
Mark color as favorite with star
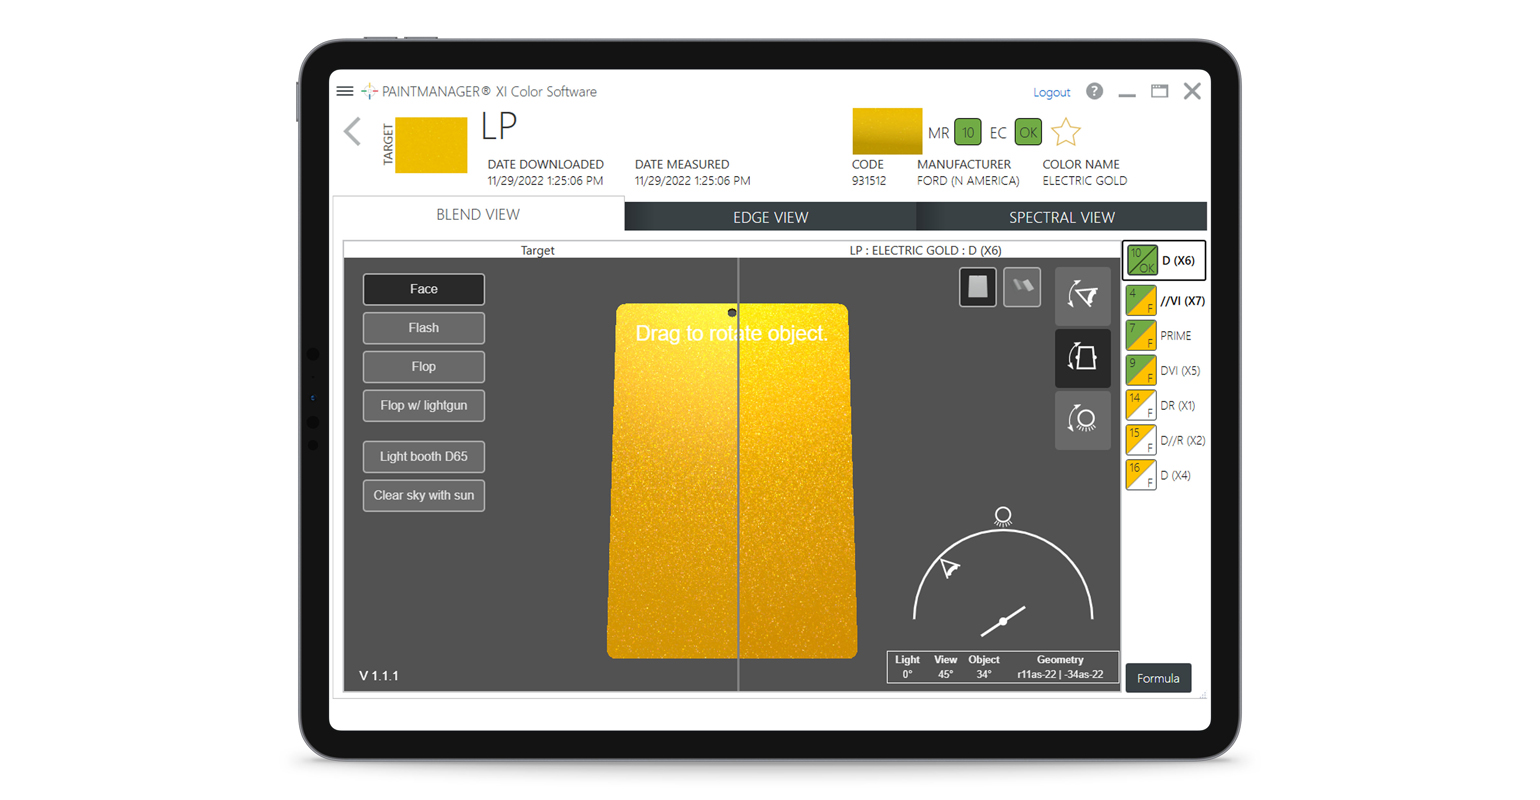[x=1066, y=132]
